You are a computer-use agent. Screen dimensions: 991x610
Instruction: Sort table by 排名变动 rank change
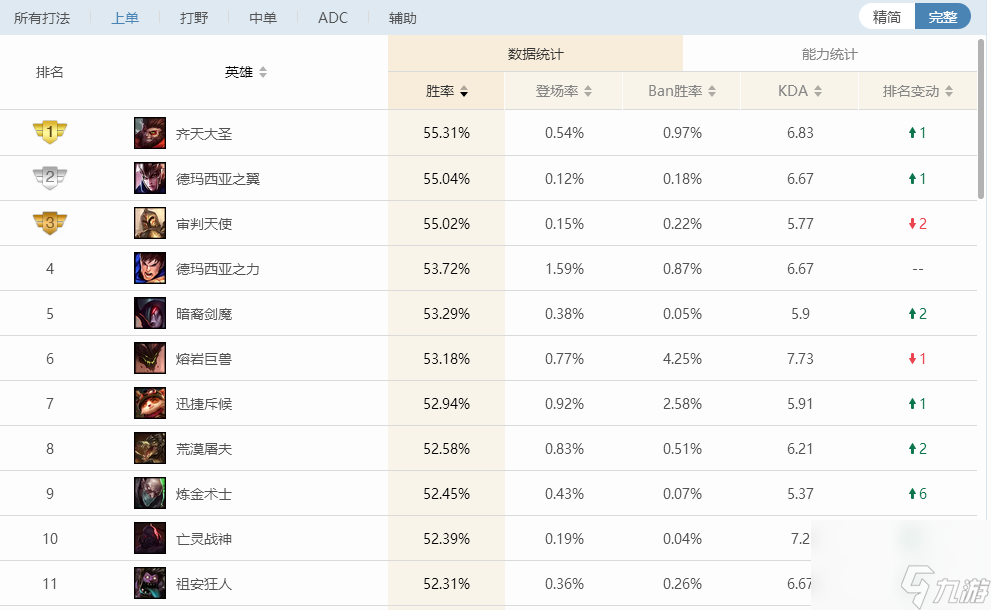tap(918, 91)
